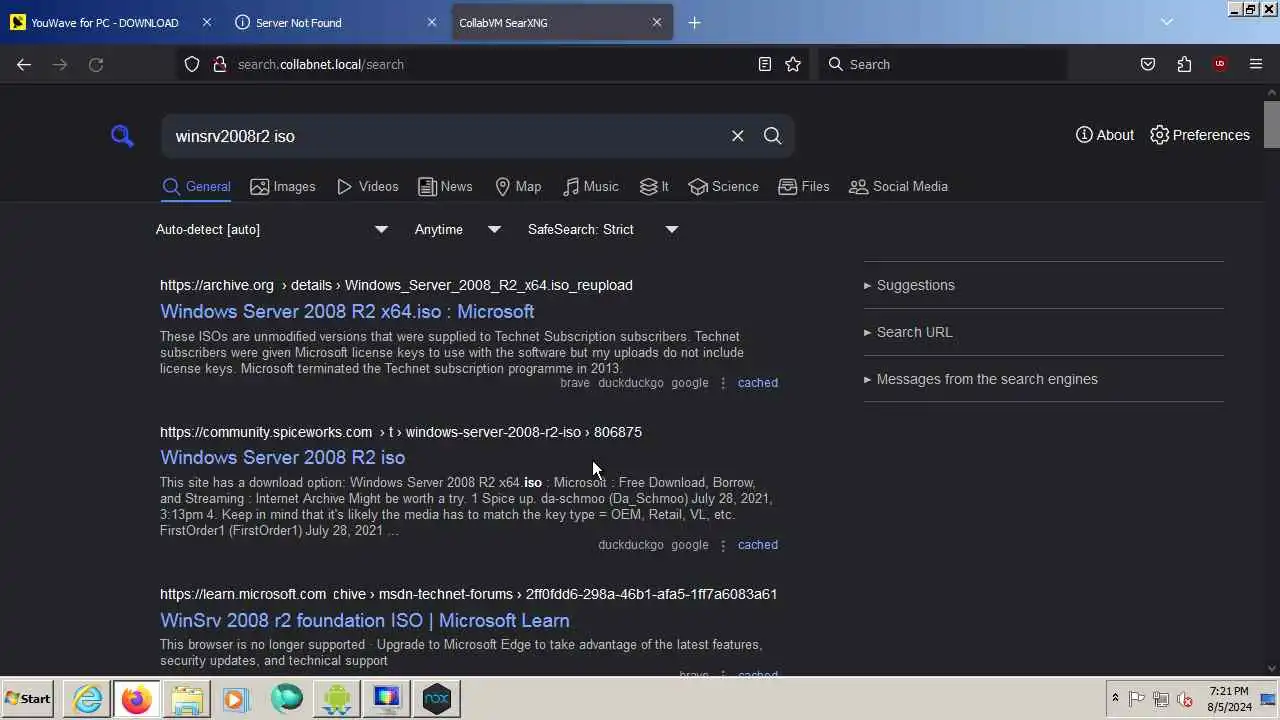Image resolution: width=1280 pixels, height=720 pixels.
Task: Close the Server Not Found tab
Action: pos(432,22)
